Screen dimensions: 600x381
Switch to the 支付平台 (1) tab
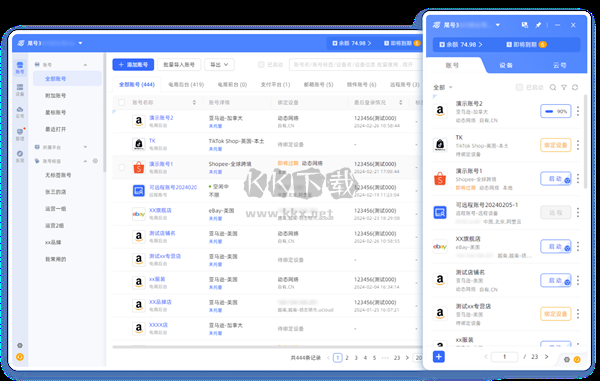coord(275,85)
